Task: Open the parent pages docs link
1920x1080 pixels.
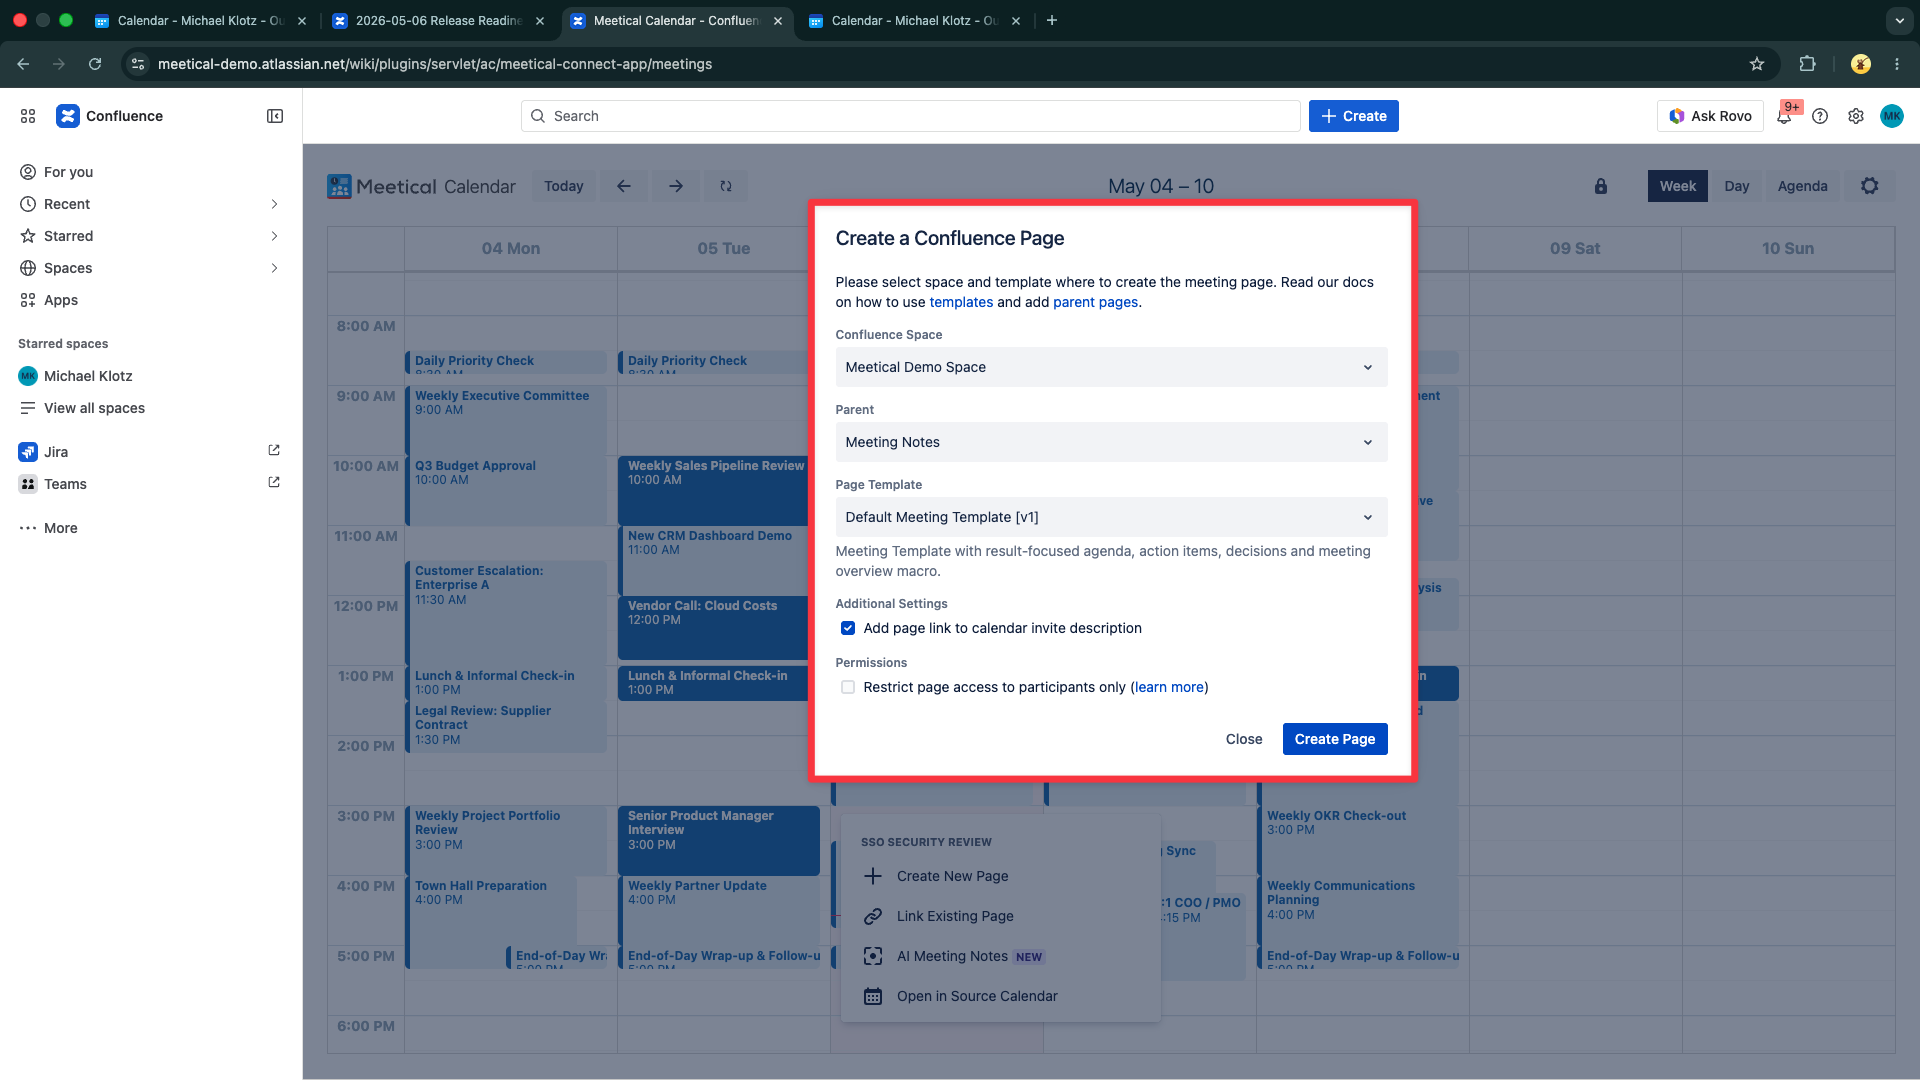Action: 1095,302
